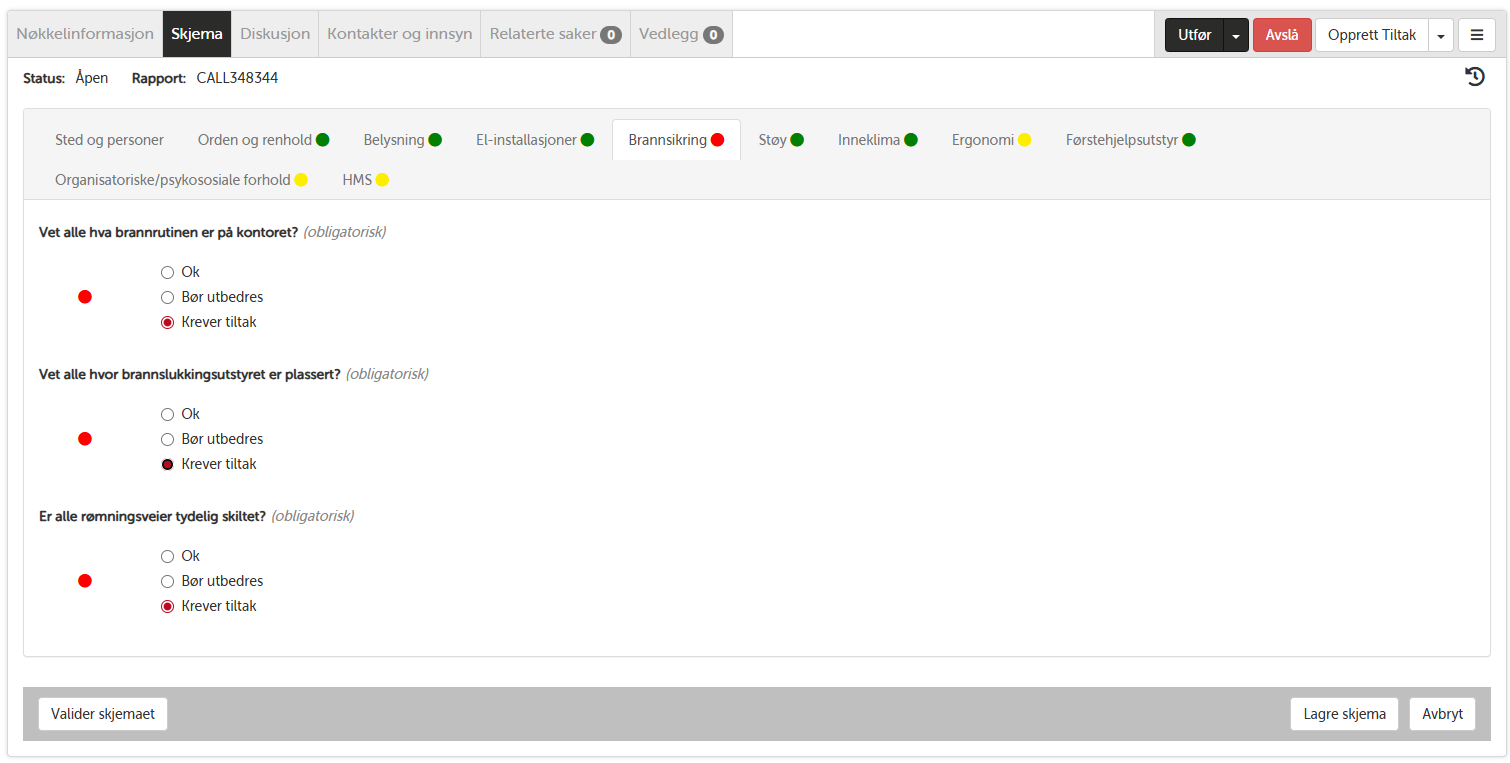This screenshot has width=1510, height=763.
Task: Expand the Opprett Tiltak dropdown arrow
Action: (1440, 35)
